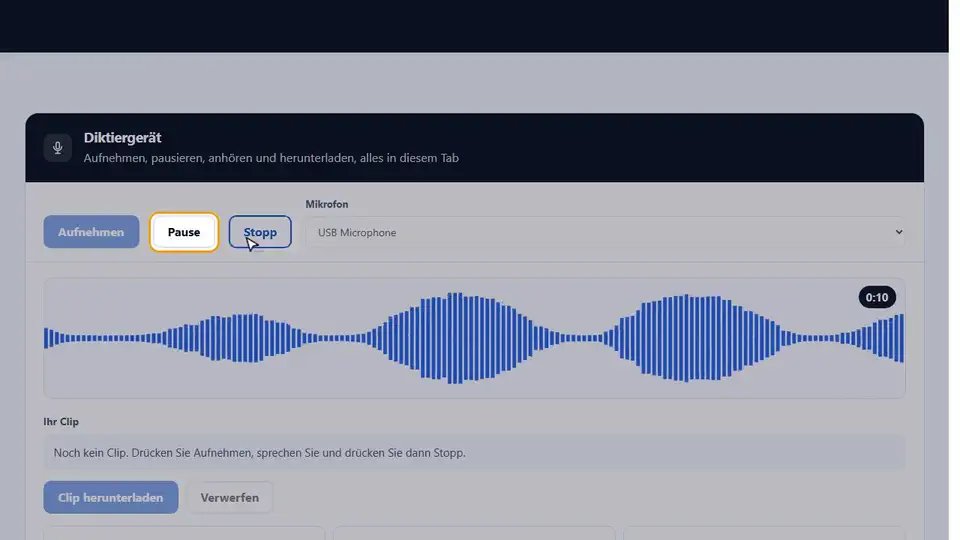Click the microphone icon beside Diktiergerät
The width and height of the screenshot is (960, 540).
[58, 148]
